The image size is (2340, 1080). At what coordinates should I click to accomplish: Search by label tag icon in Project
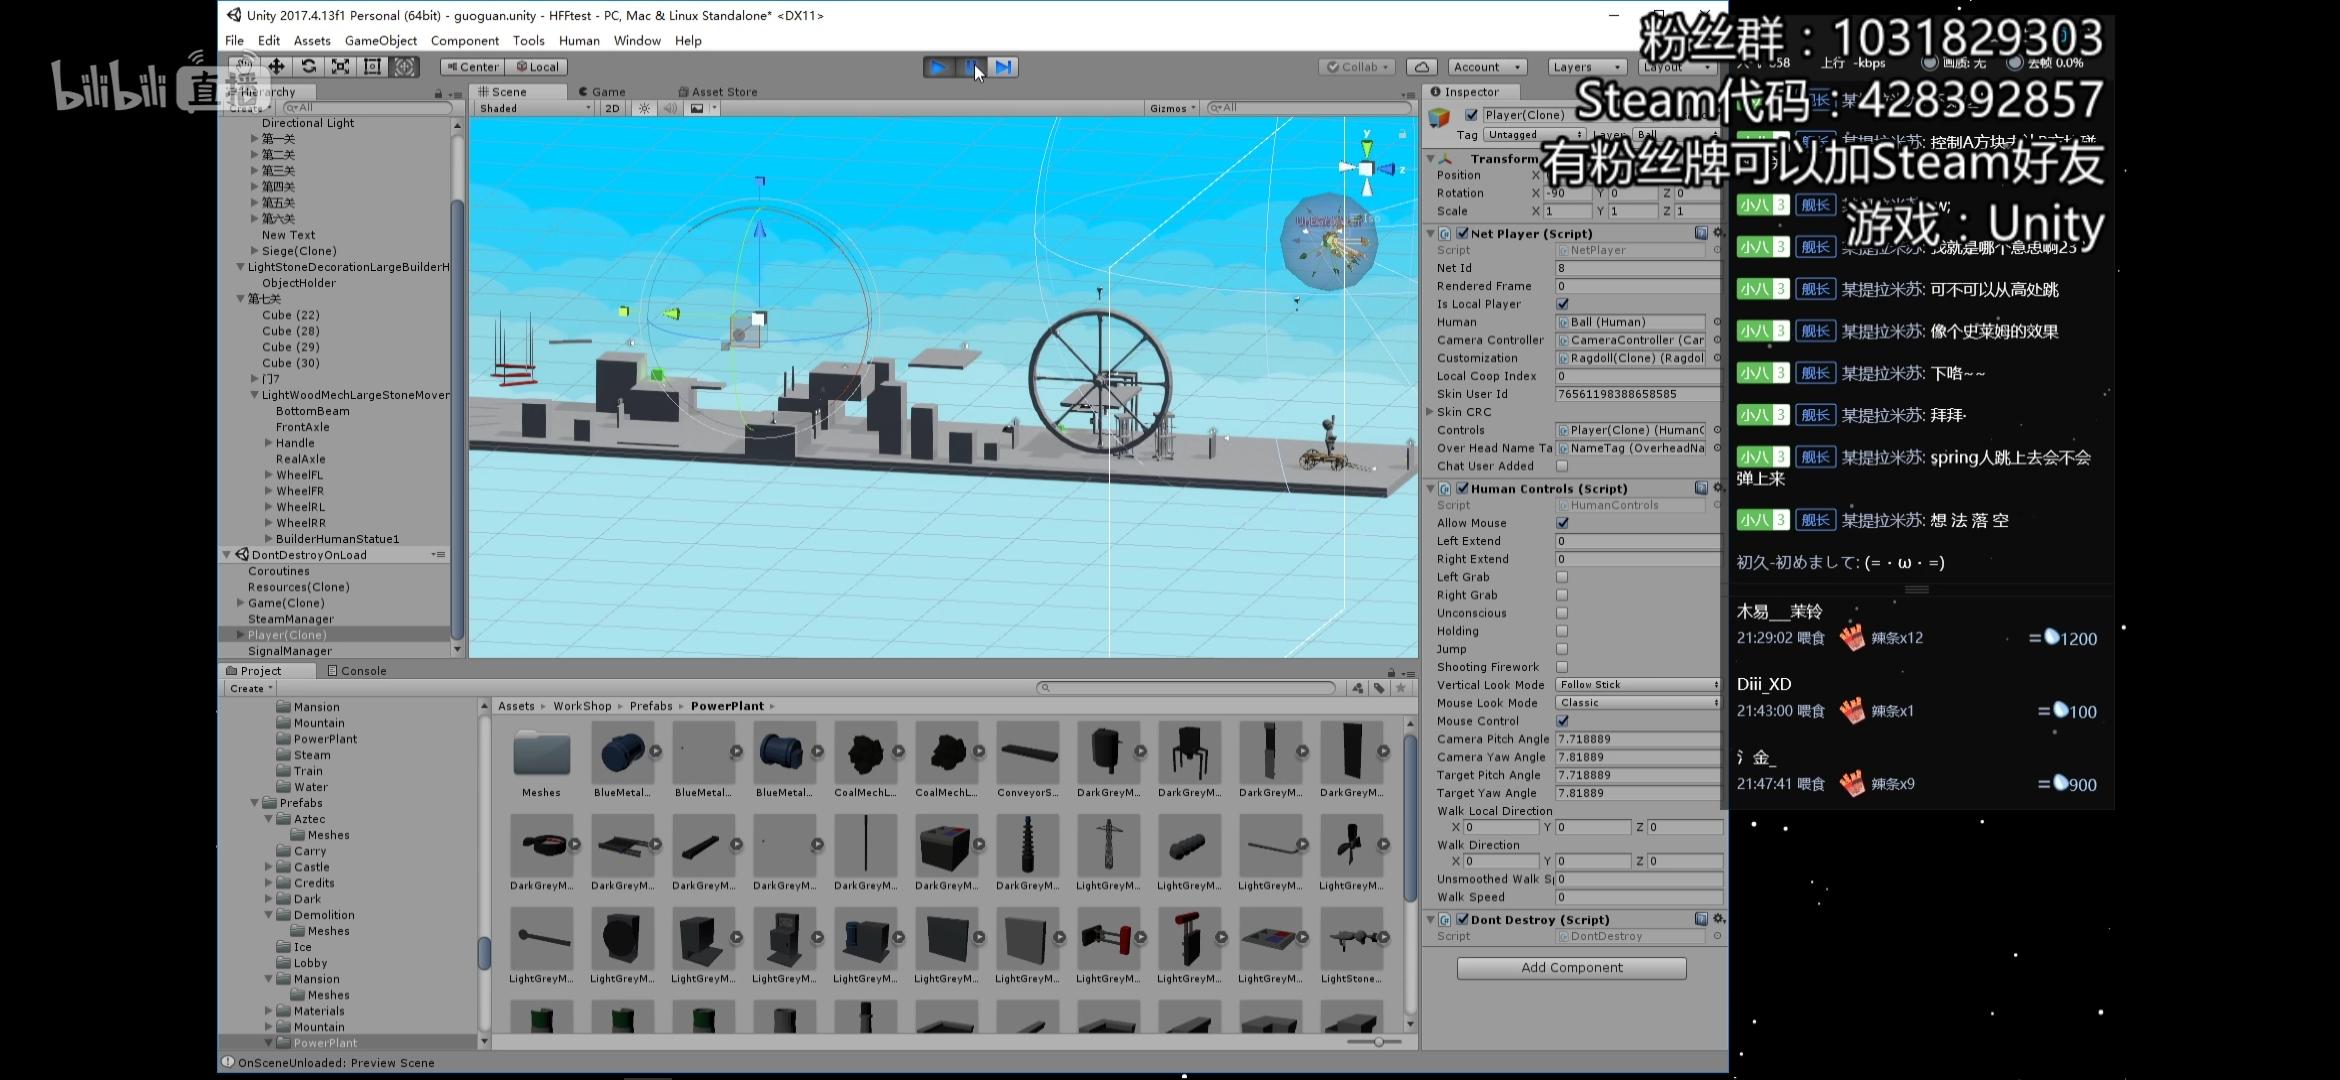pyautogui.click(x=1379, y=688)
